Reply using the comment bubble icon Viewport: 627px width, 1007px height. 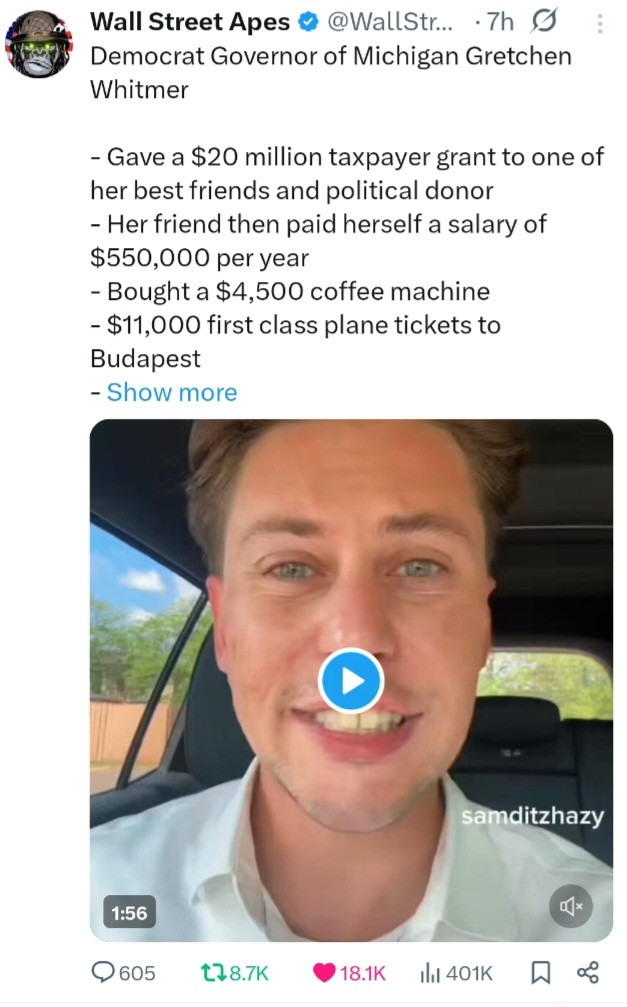(x=104, y=972)
